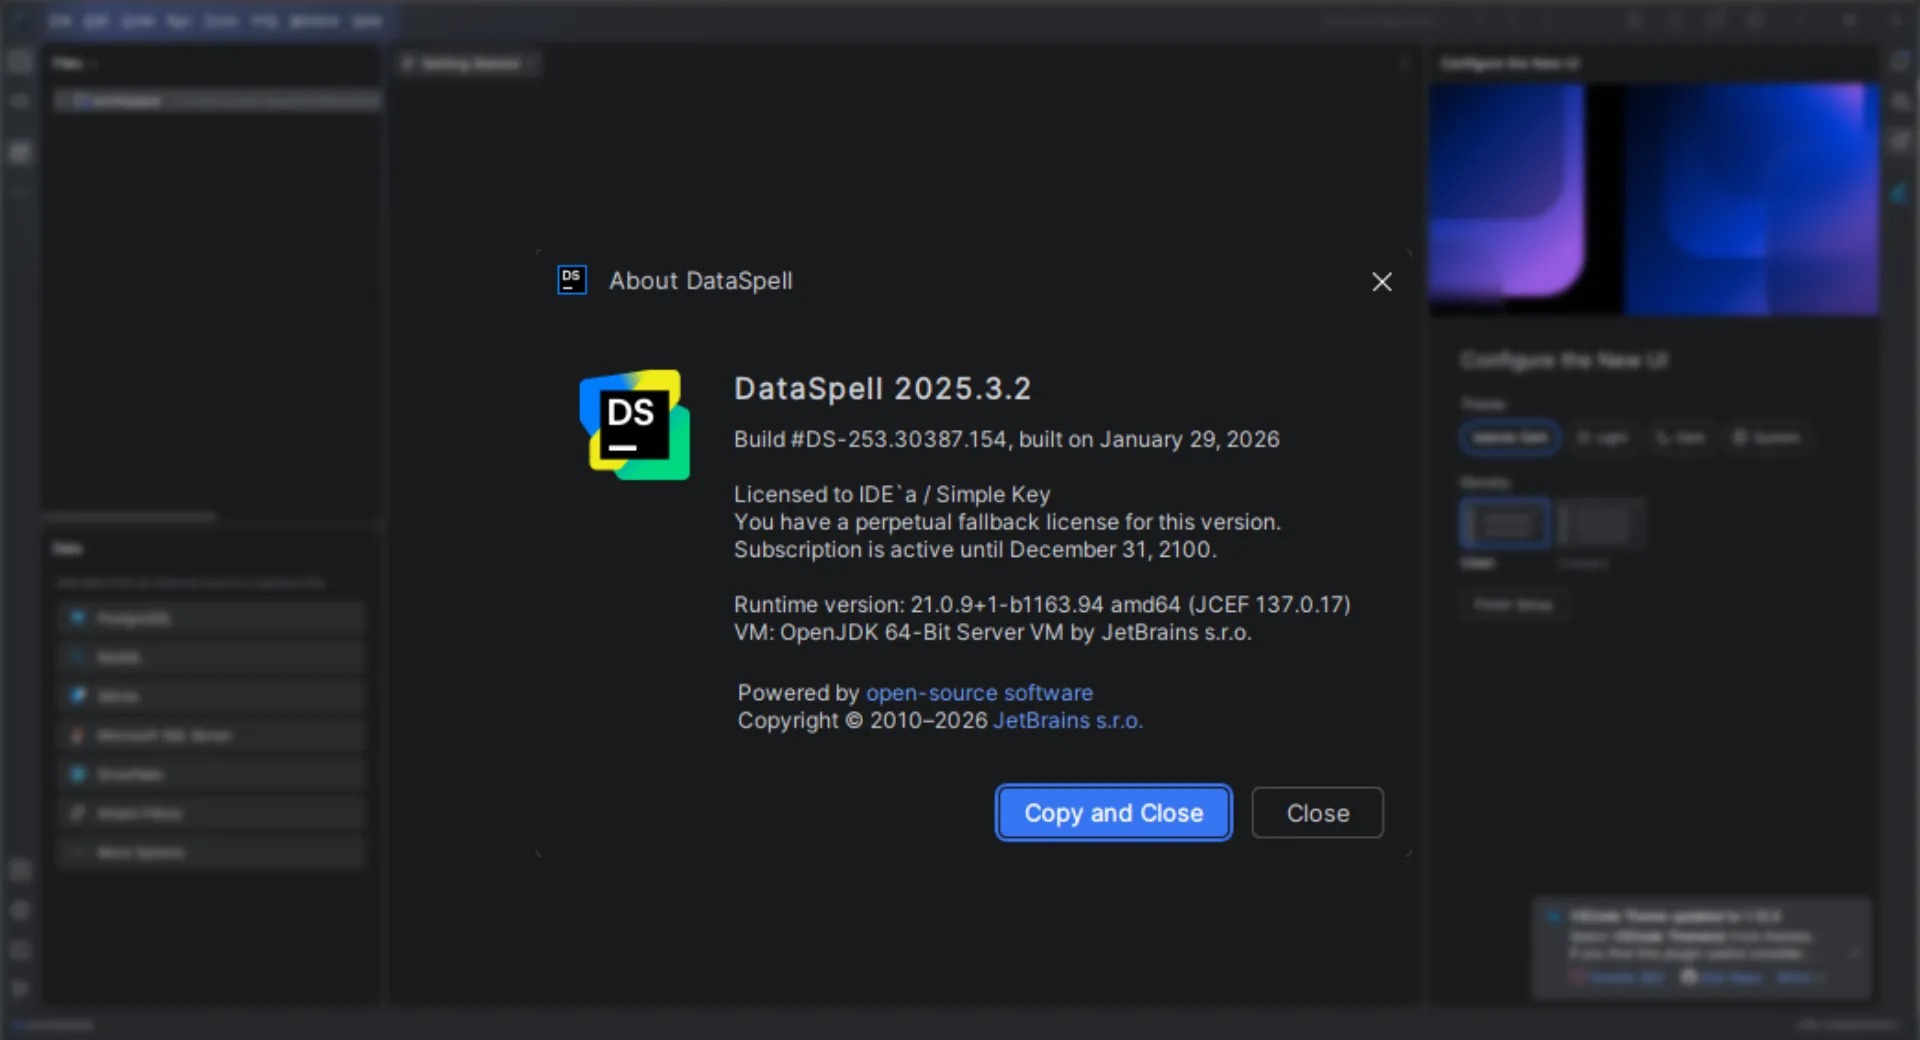Click the perpetual fallback license text

click(x=1007, y=522)
